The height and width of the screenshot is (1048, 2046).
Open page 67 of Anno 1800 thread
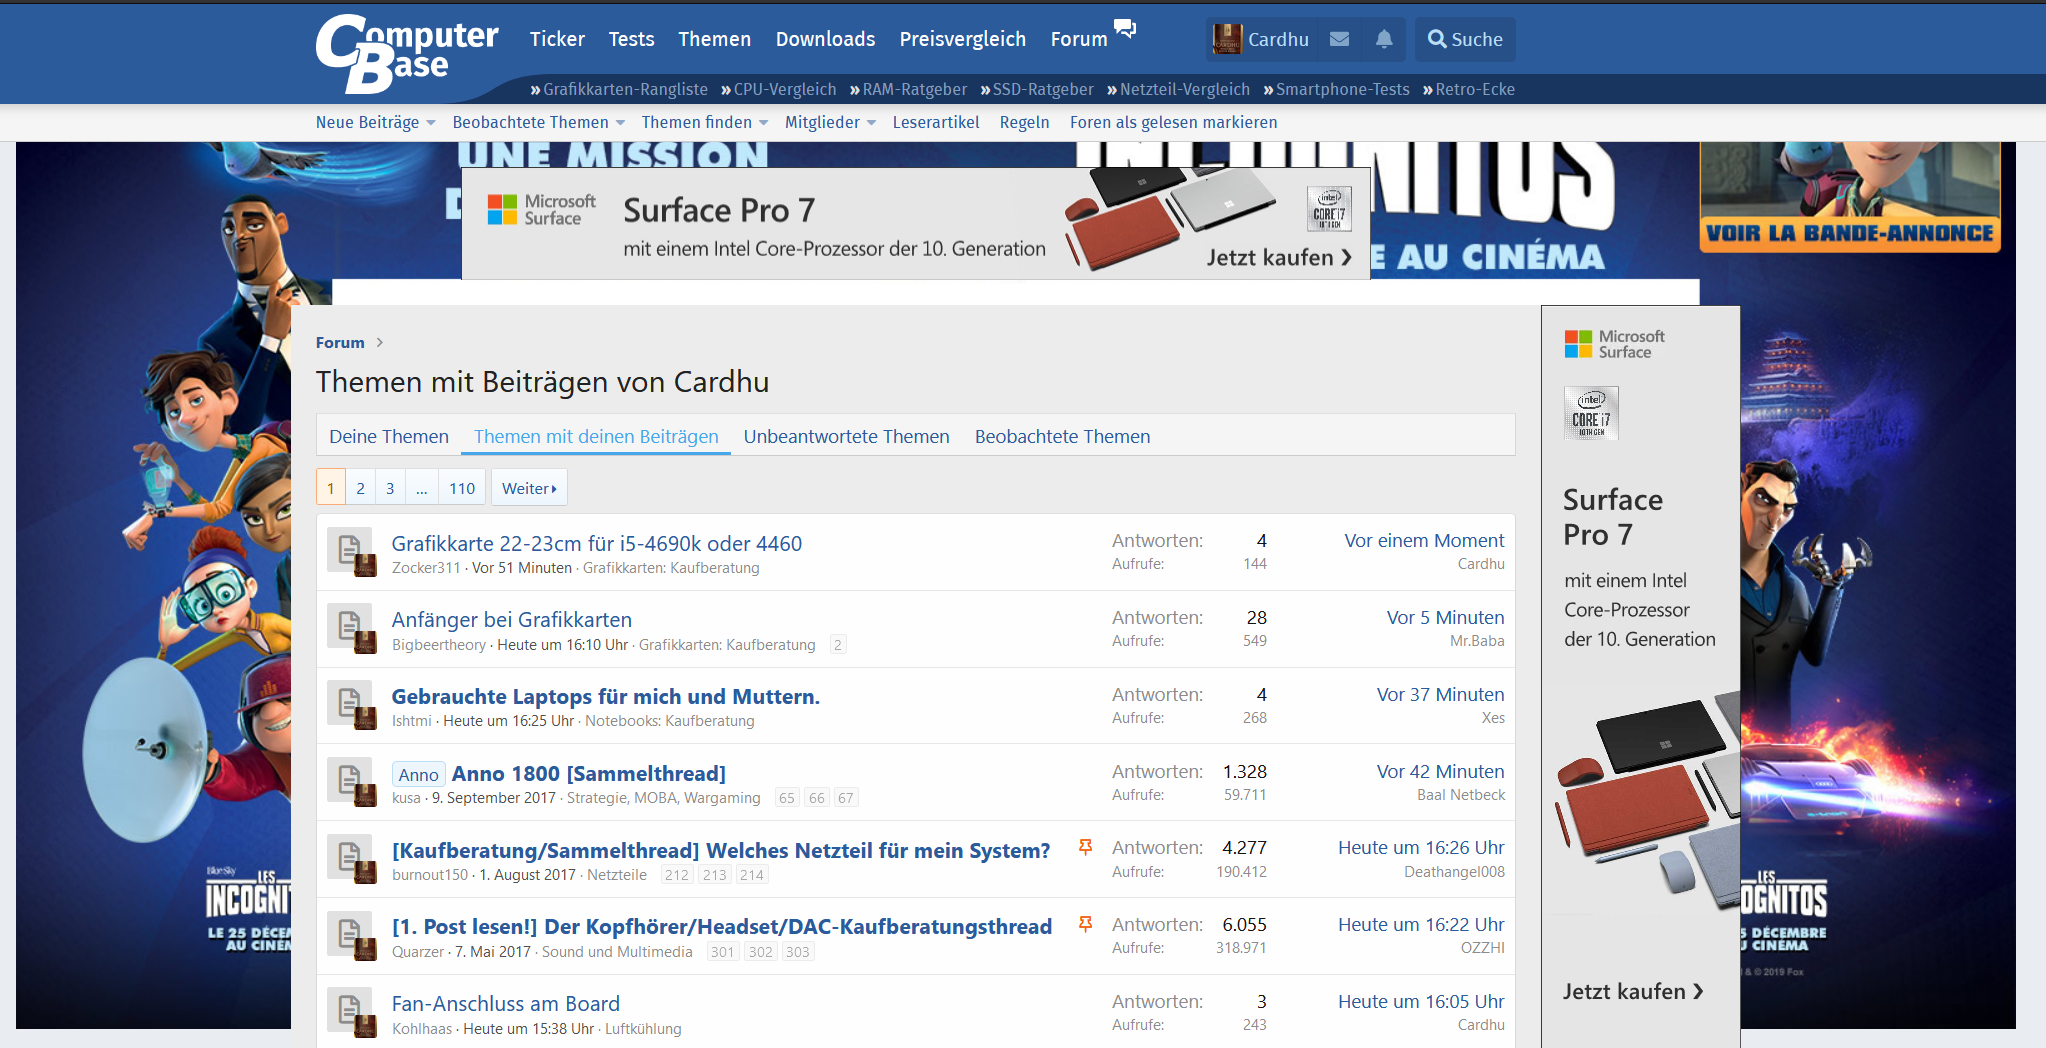846,798
